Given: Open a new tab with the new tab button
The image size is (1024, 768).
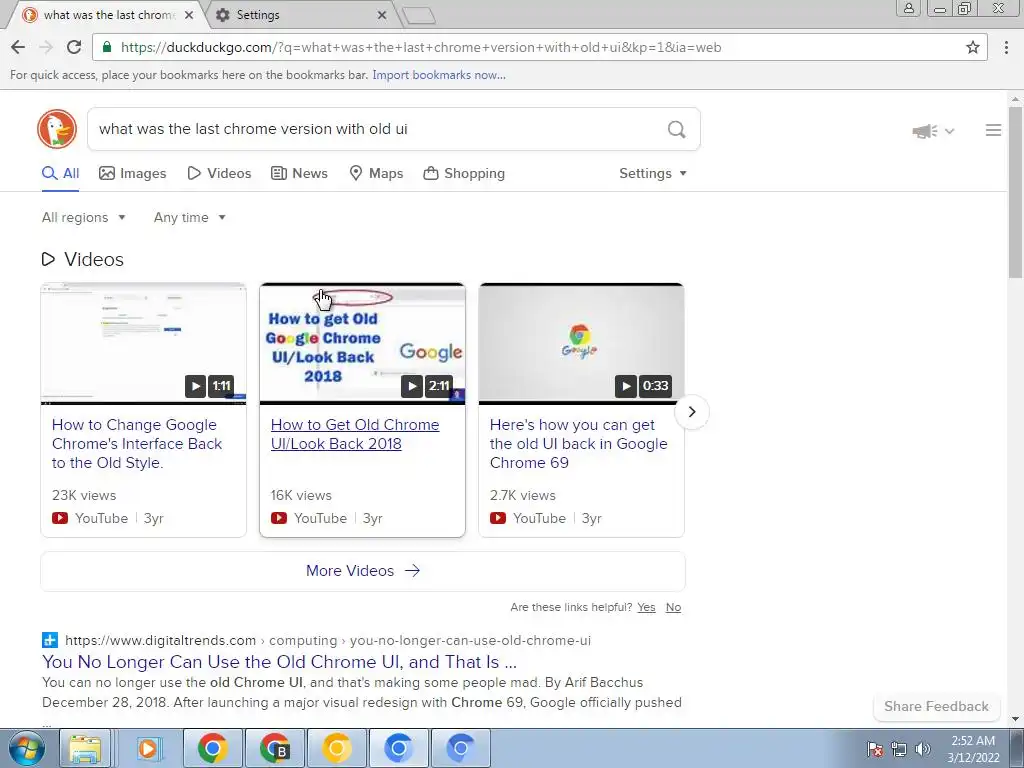Looking at the screenshot, I should 418,15.
